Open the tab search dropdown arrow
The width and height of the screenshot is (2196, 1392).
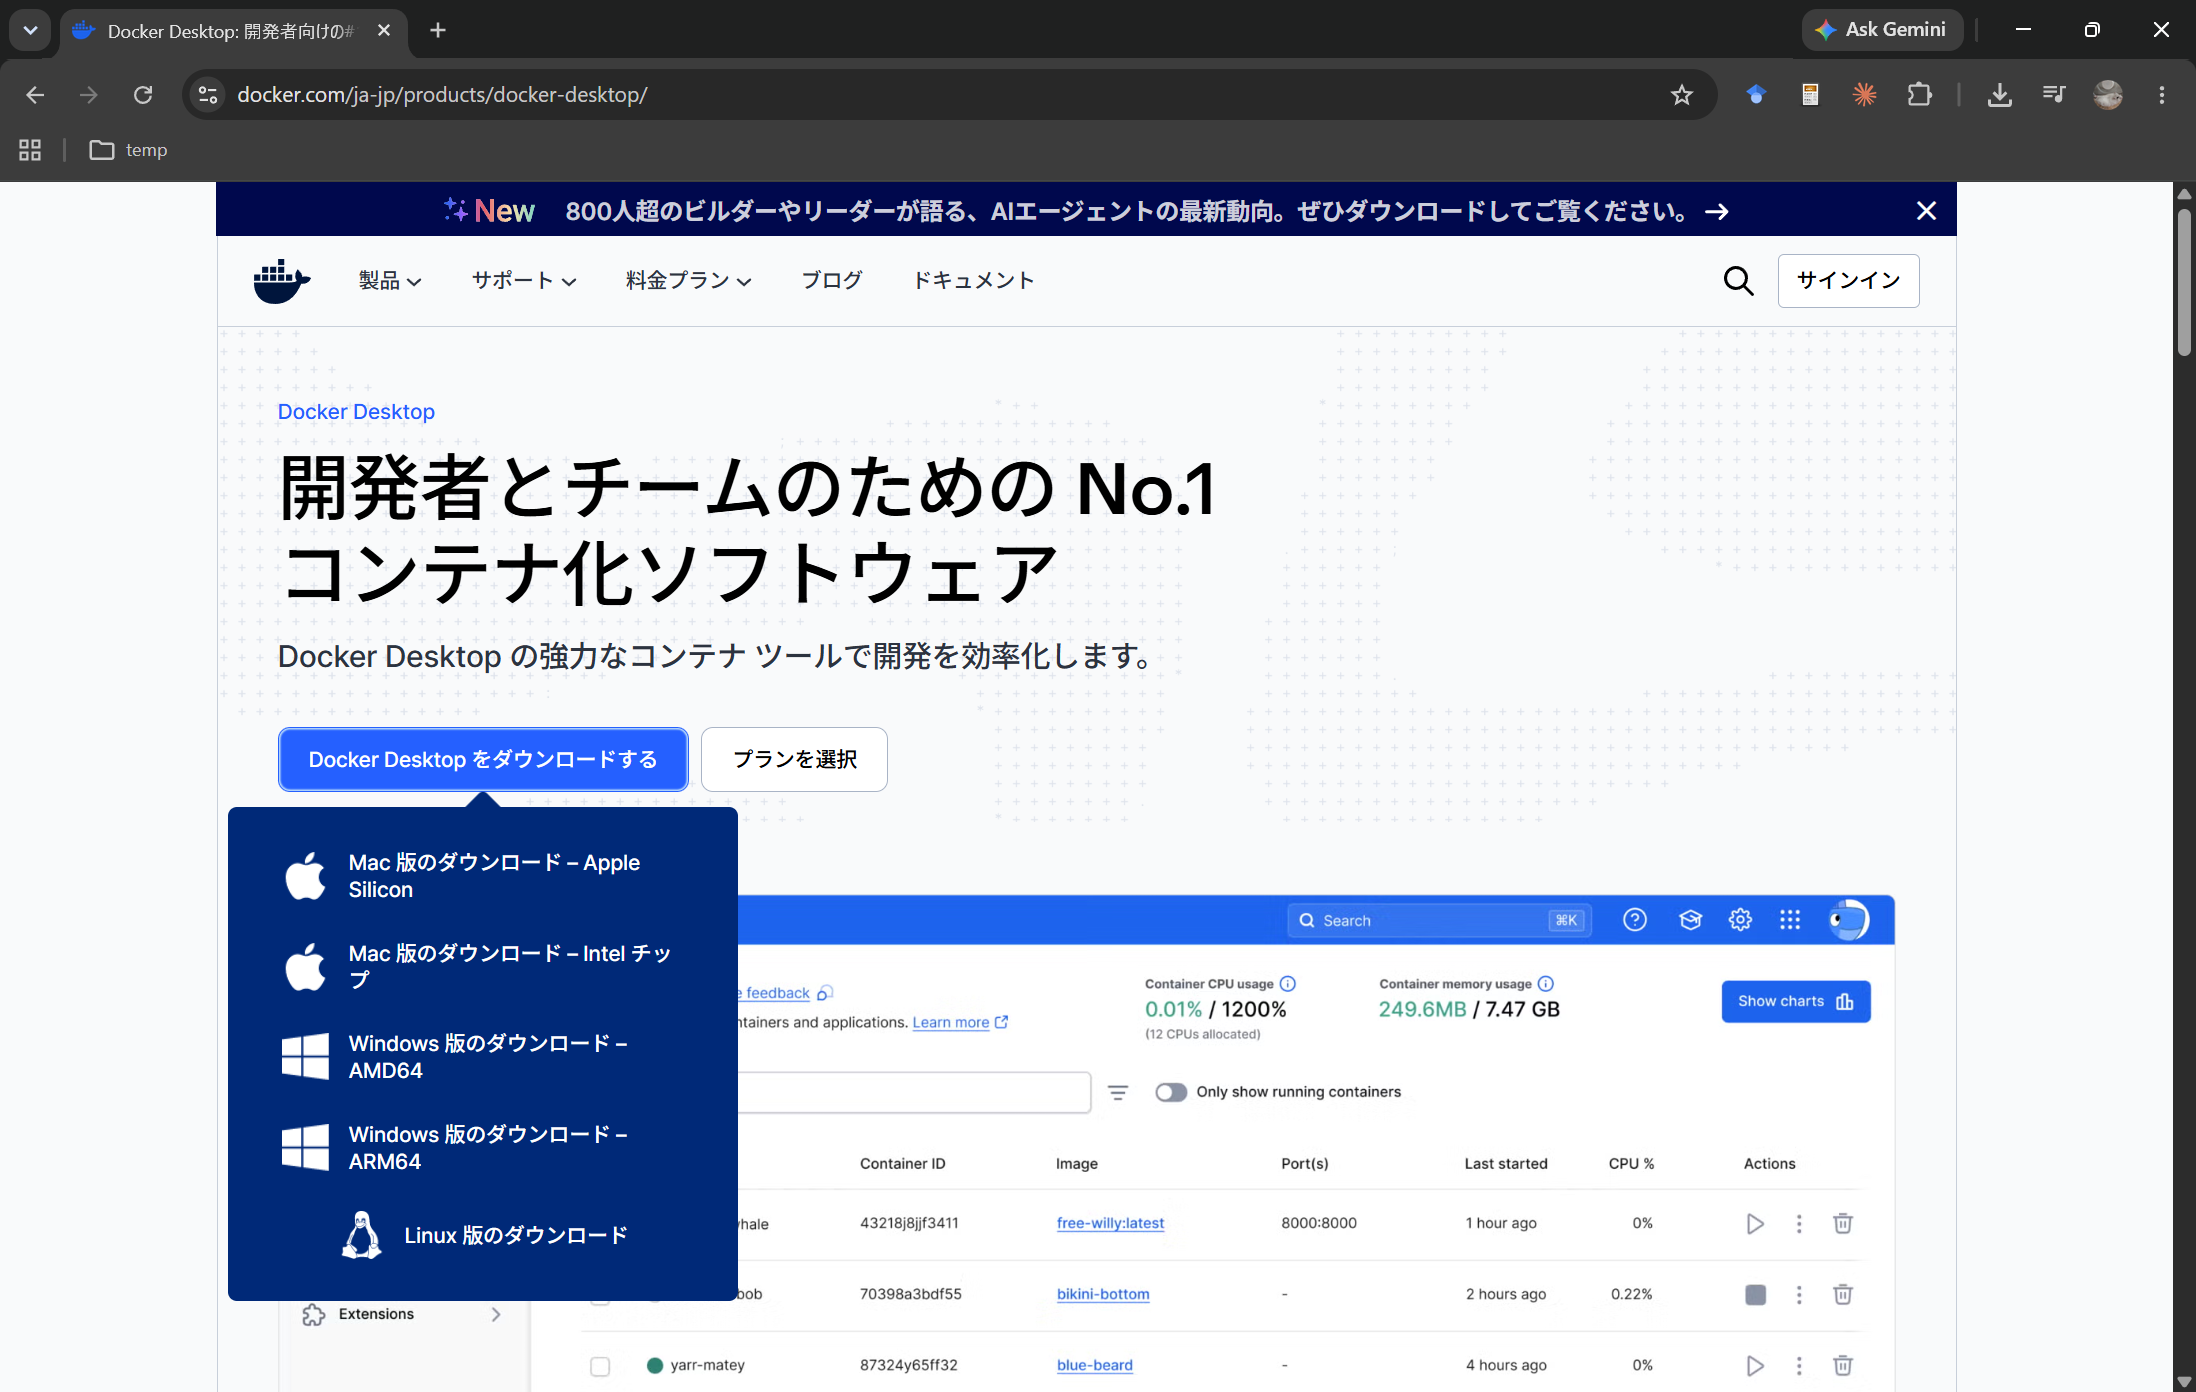click(30, 30)
